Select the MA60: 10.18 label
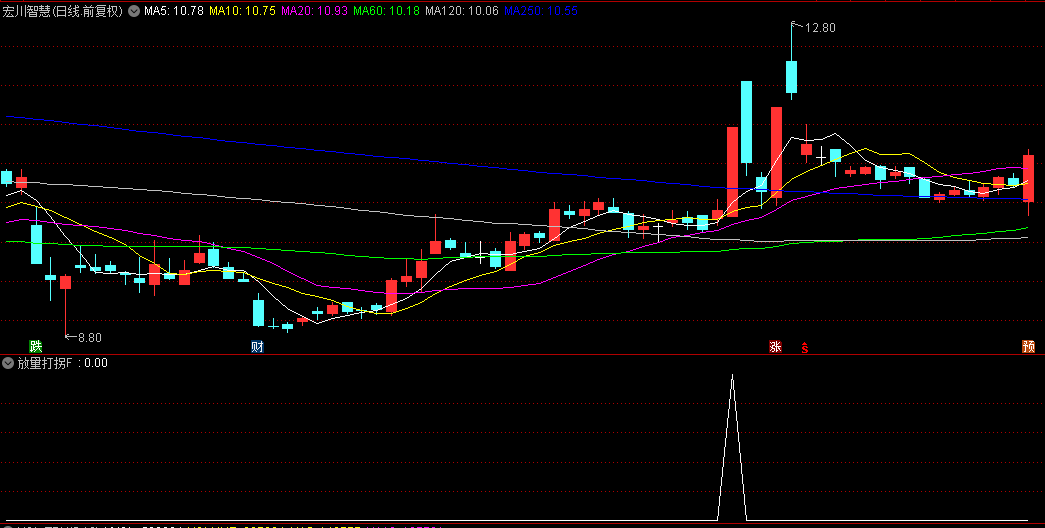The width and height of the screenshot is (1045, 528). tap(387, 11)
